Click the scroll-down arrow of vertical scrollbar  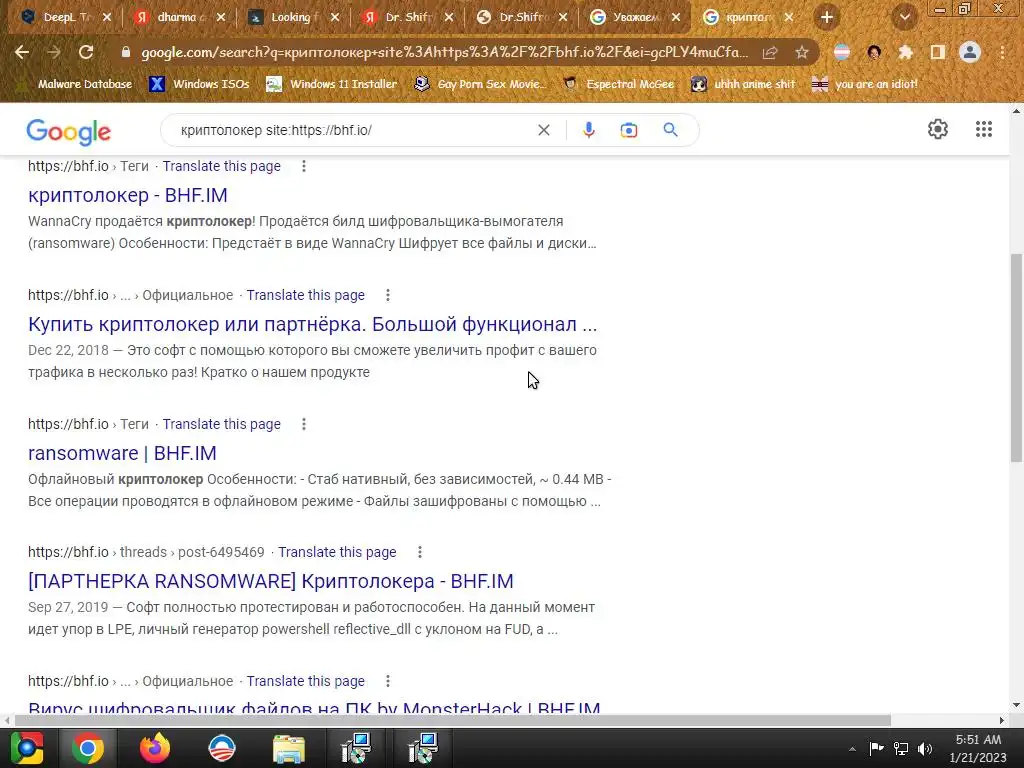pyautogui.click(x=1016, y=705)
